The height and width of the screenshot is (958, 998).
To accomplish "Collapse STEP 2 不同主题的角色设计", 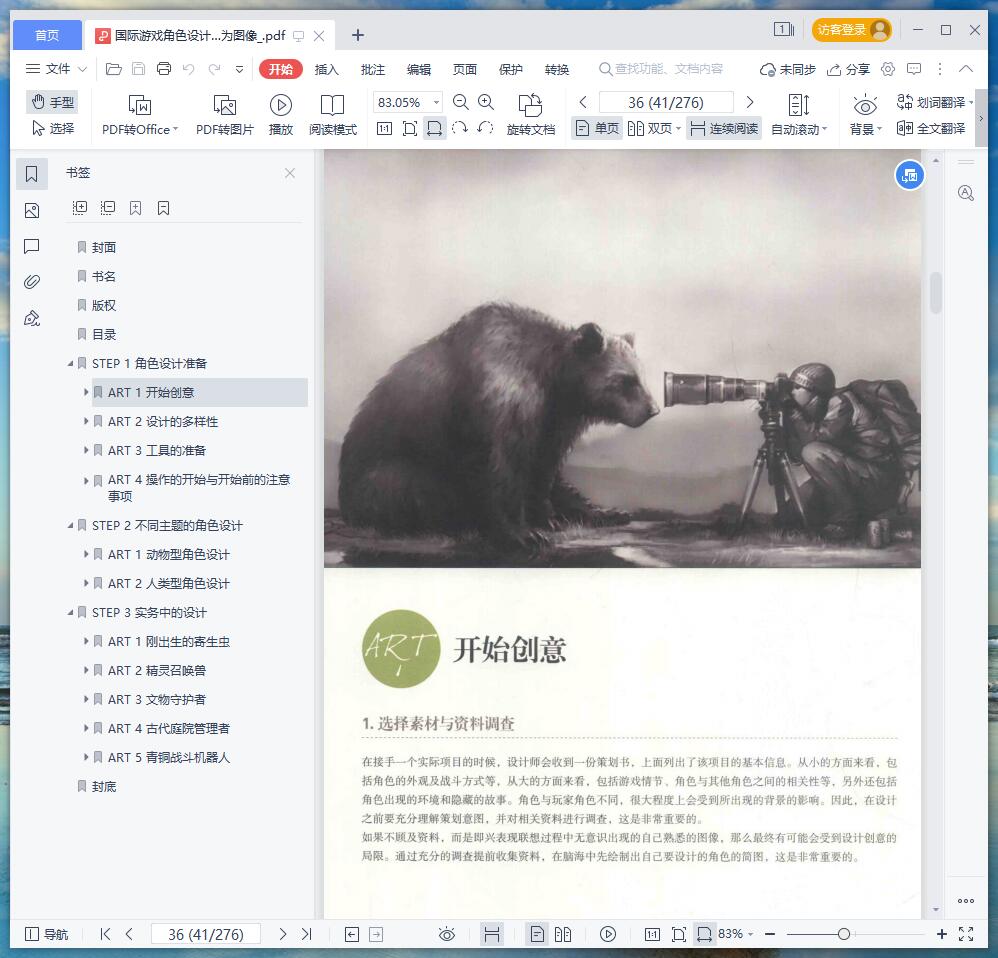I will coord(71,526).
